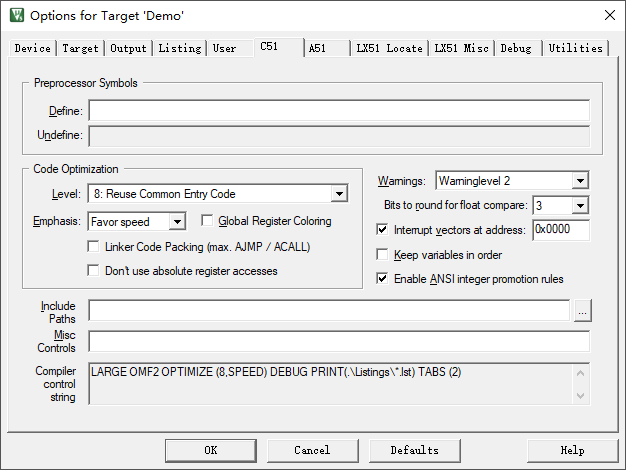The image size is (626, 470).
Task: Go to the Debug tab
Action: (516, 48)
